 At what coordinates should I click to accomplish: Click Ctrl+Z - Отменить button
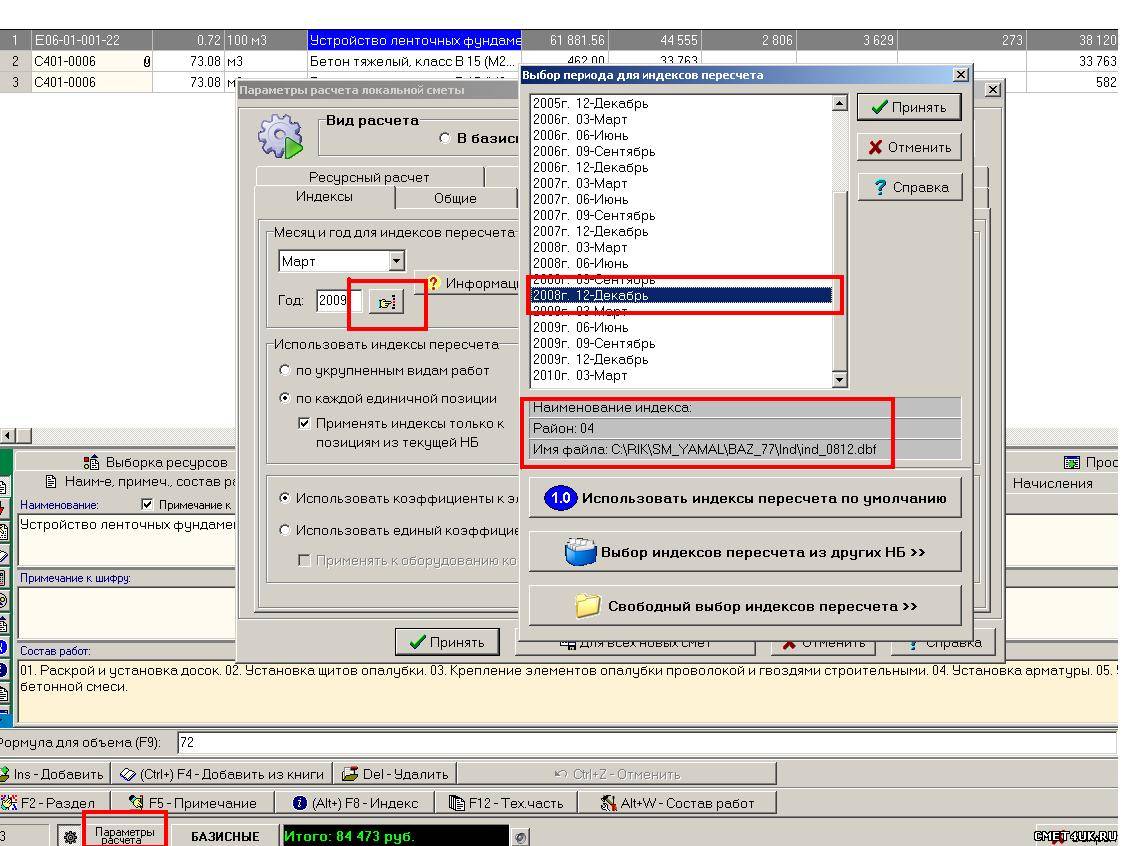[617, 774]
